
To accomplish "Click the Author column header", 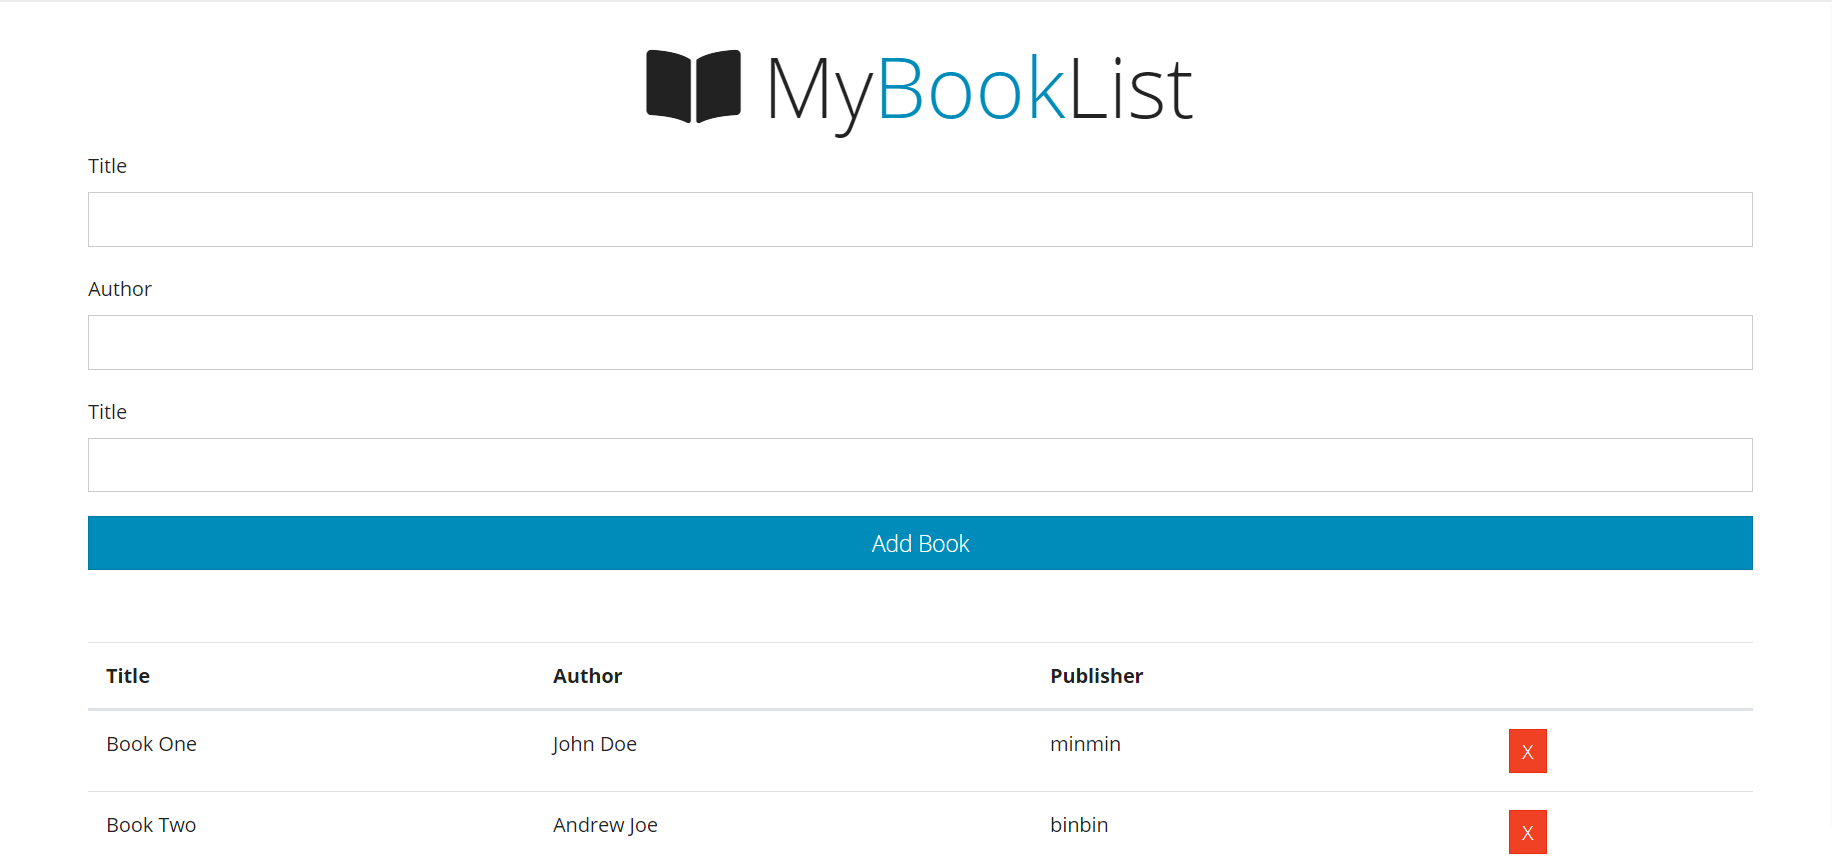I will [587, 676].
